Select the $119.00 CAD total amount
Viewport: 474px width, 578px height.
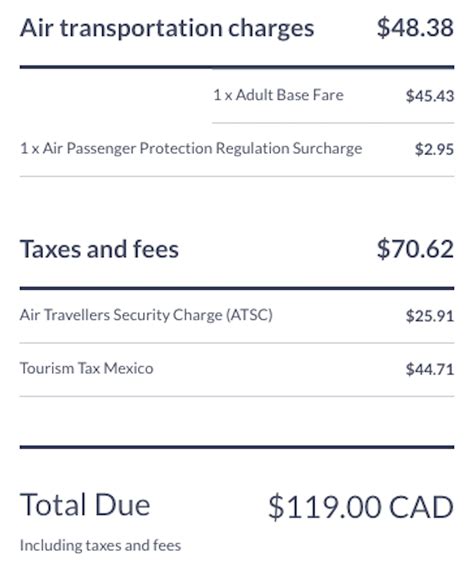(x=361, y=507)
